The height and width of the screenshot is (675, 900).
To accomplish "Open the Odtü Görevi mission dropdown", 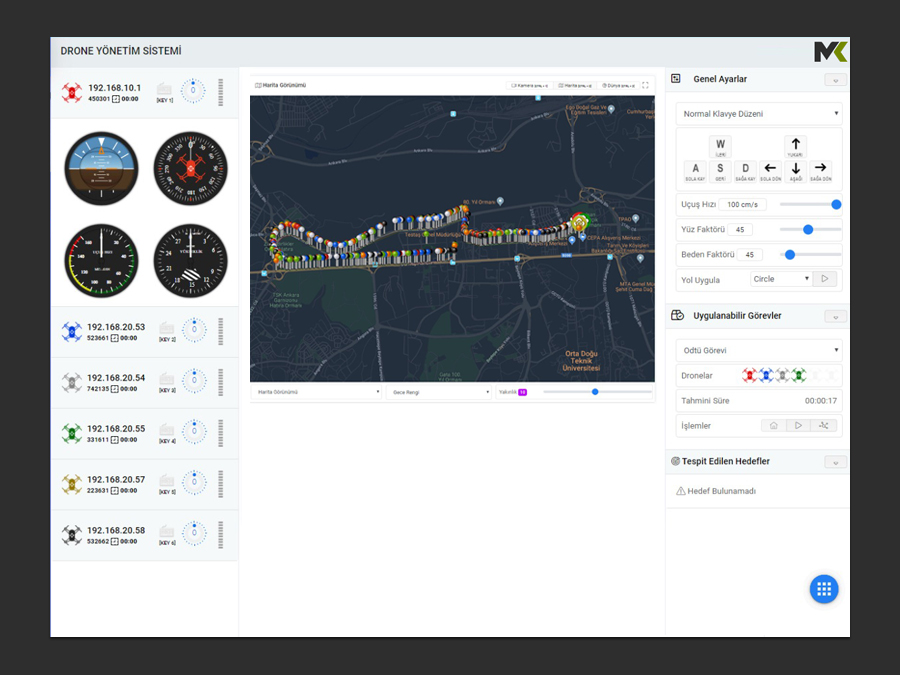I will [x=759, y=350].
